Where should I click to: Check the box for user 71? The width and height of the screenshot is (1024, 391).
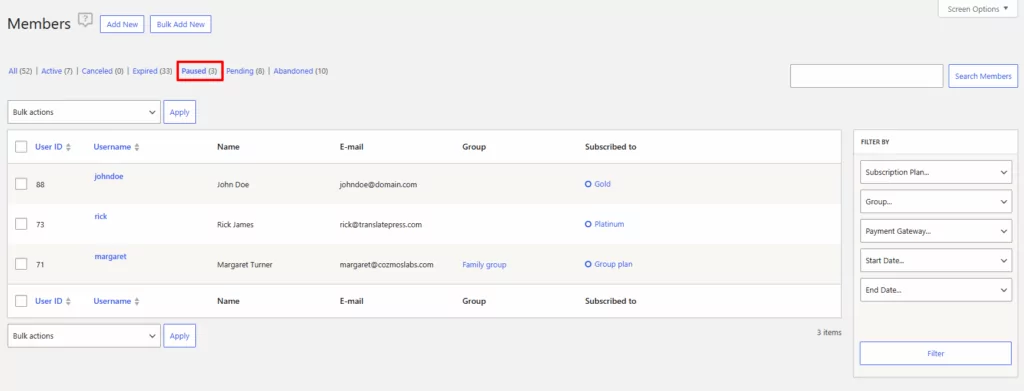(x=21, y=264)
